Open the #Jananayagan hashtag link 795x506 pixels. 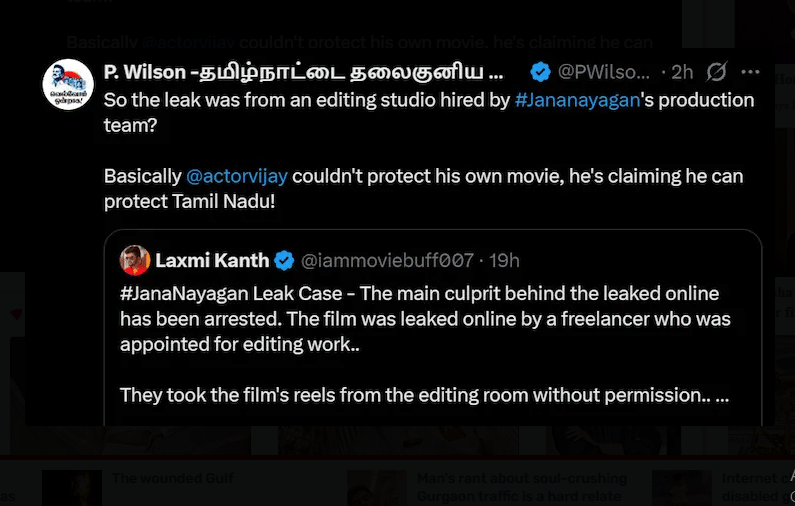[577, 100]
